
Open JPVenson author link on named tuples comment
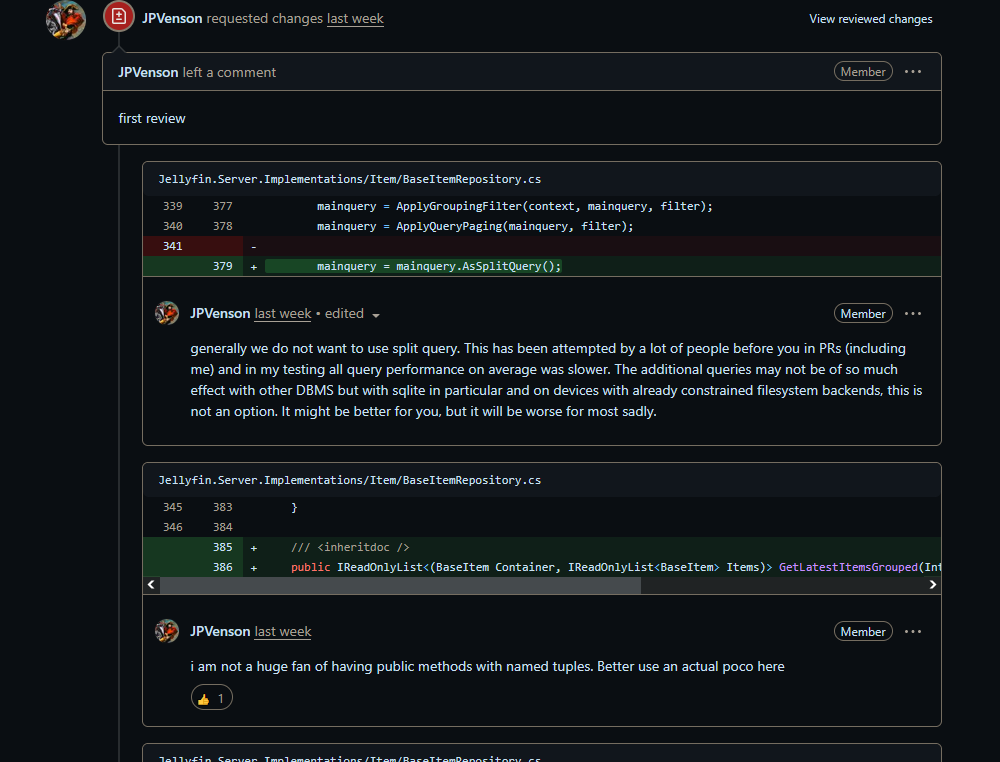pos(220,631)
